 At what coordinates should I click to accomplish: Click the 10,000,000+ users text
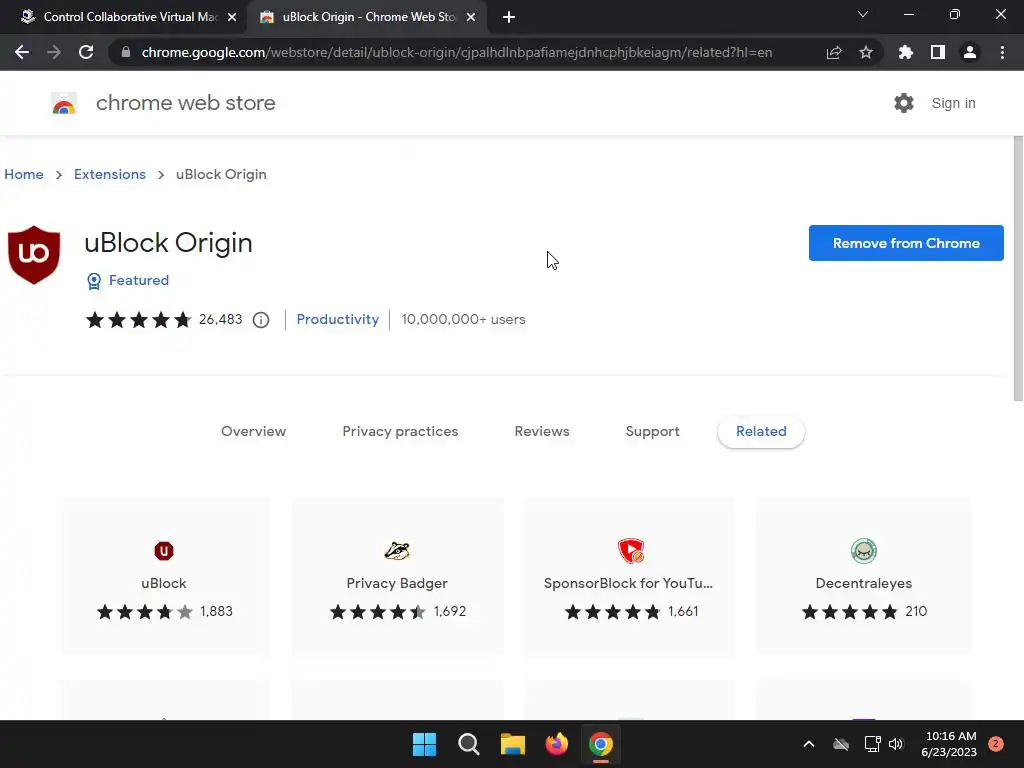(463, 319)
